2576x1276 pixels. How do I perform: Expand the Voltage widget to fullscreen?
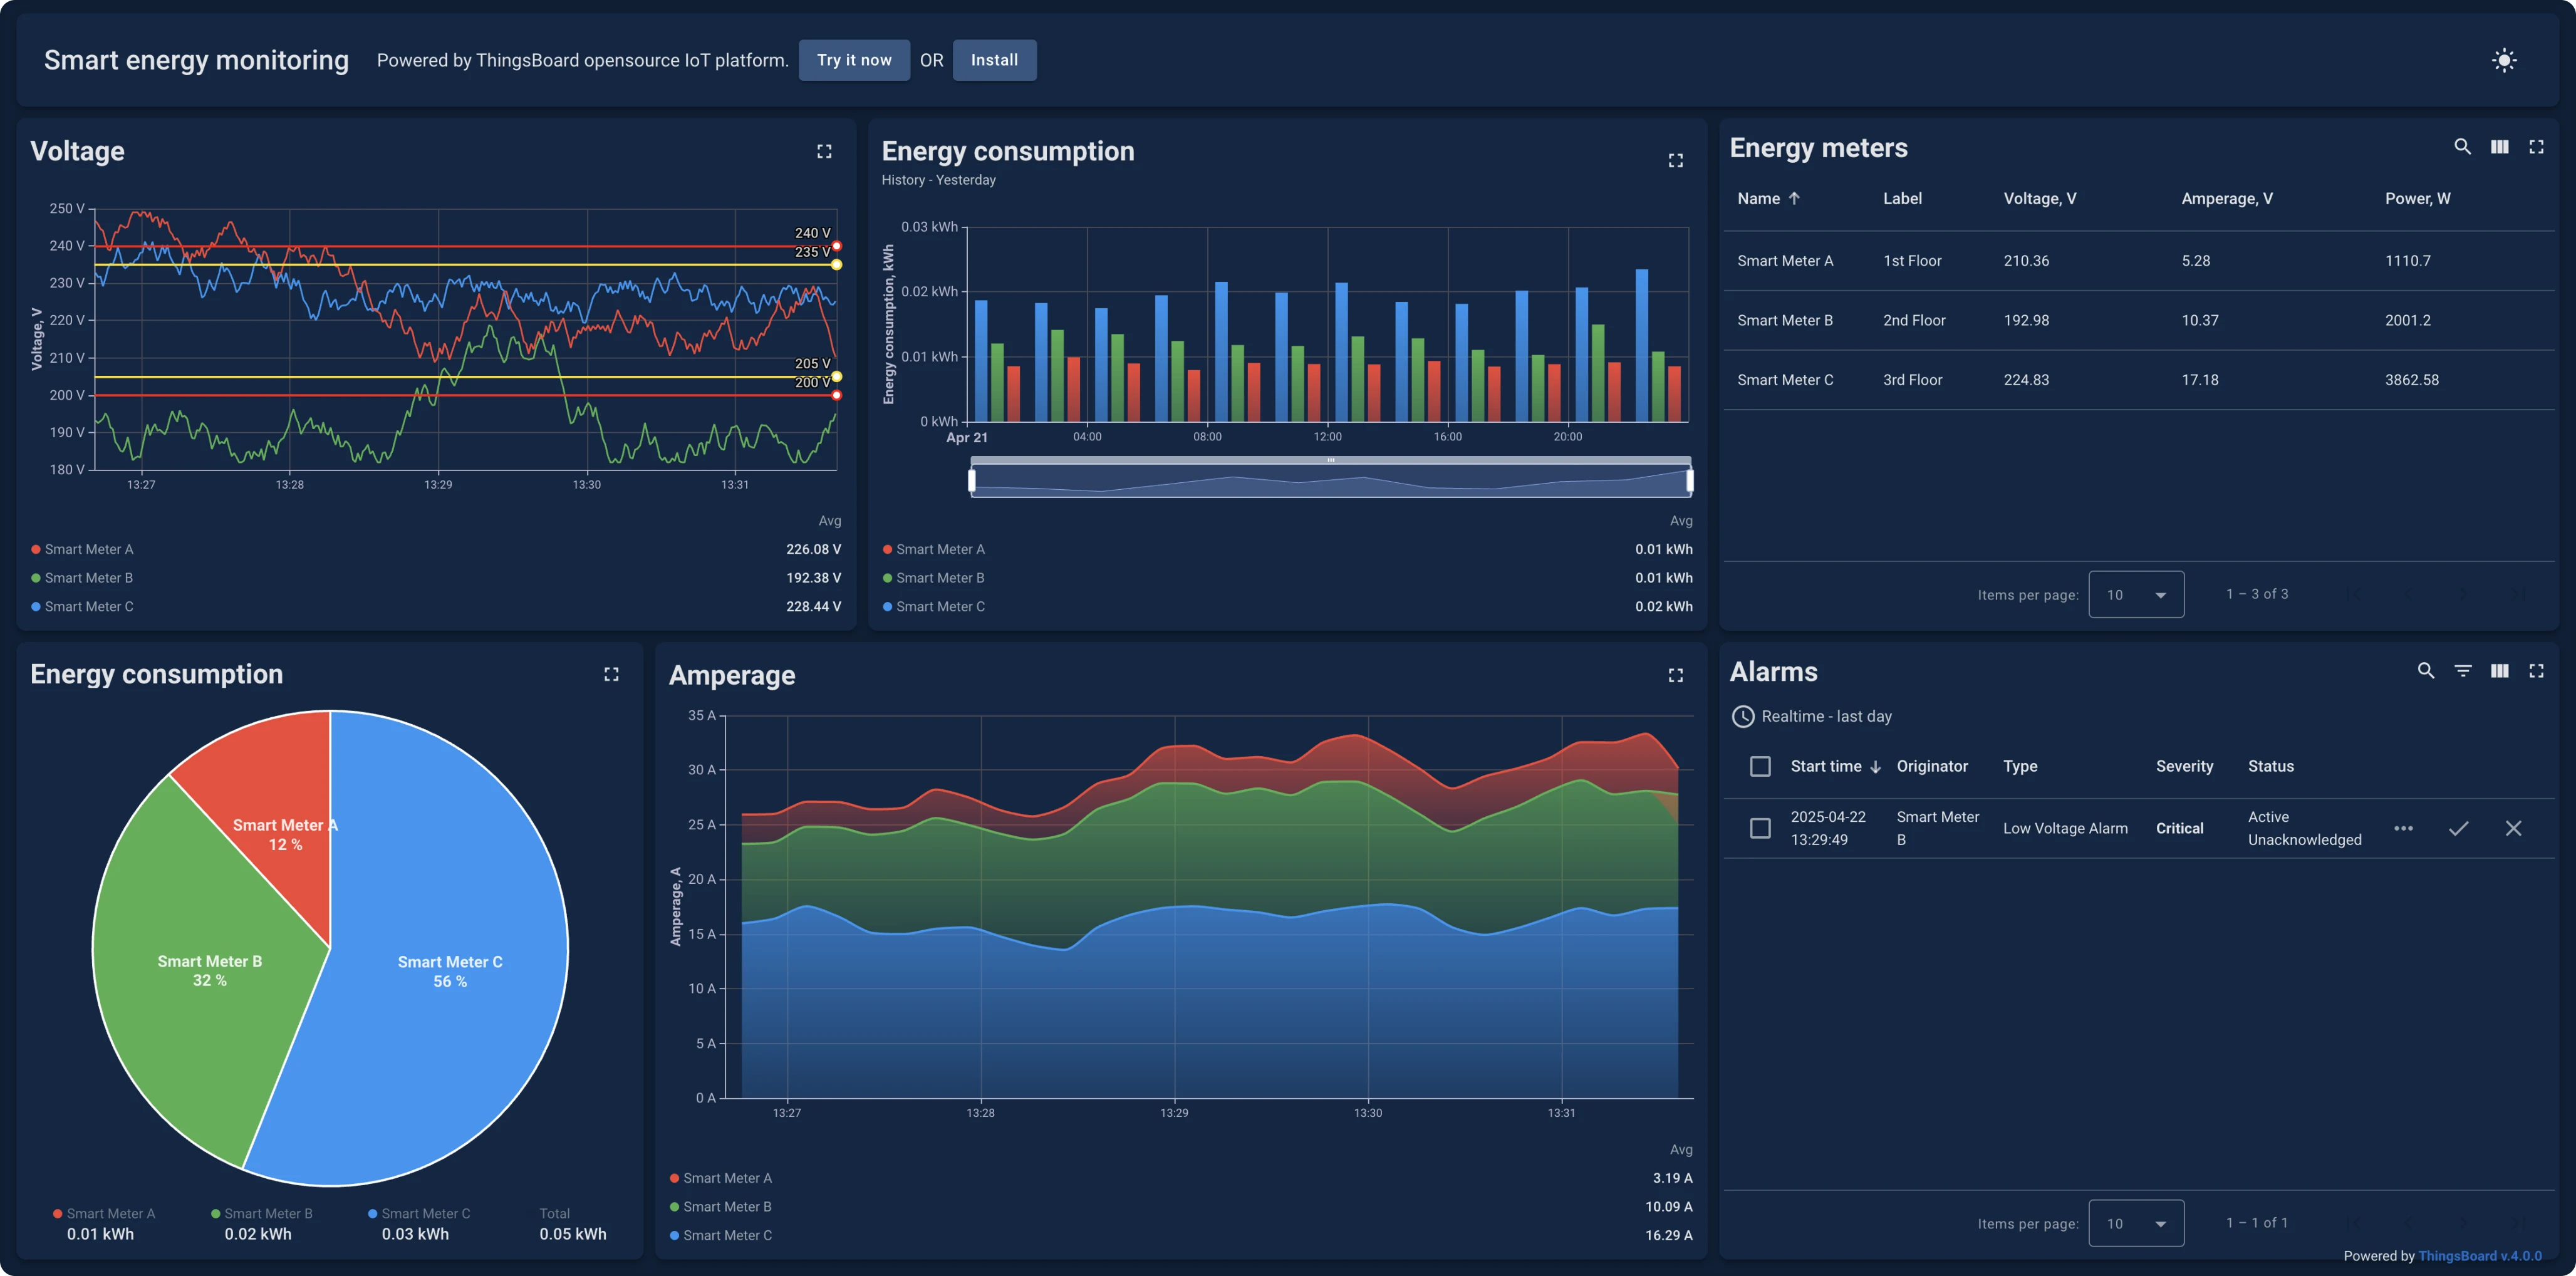point(824,151)
